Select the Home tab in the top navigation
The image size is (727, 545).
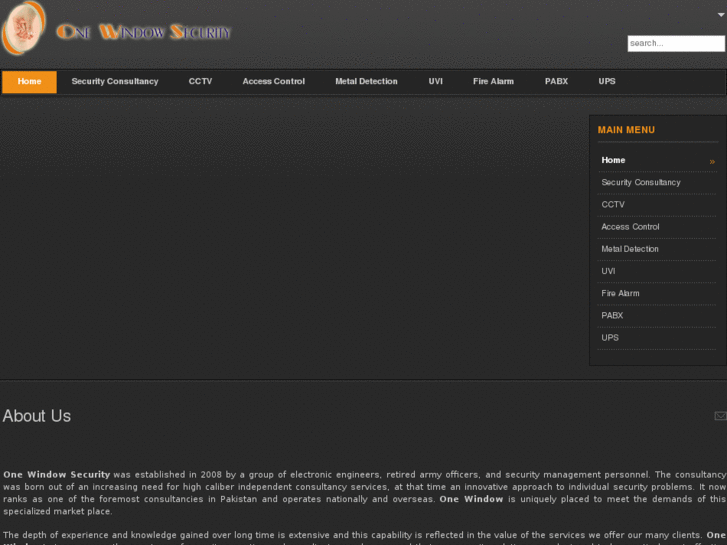29,82
